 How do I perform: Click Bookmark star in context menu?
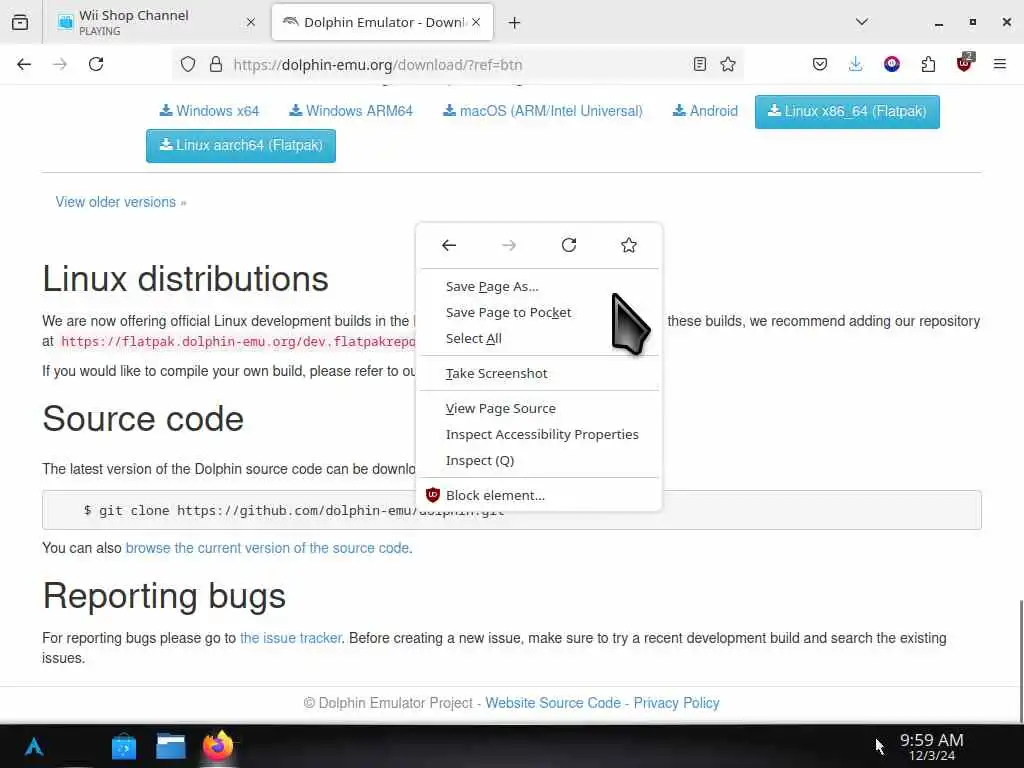point(629,246)
